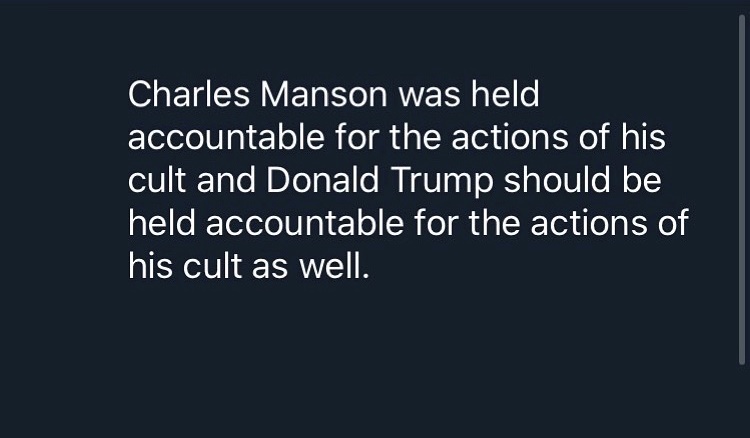Click the final word "well."
The width and height of the screenshot is (750, 438).
[334, 266]
